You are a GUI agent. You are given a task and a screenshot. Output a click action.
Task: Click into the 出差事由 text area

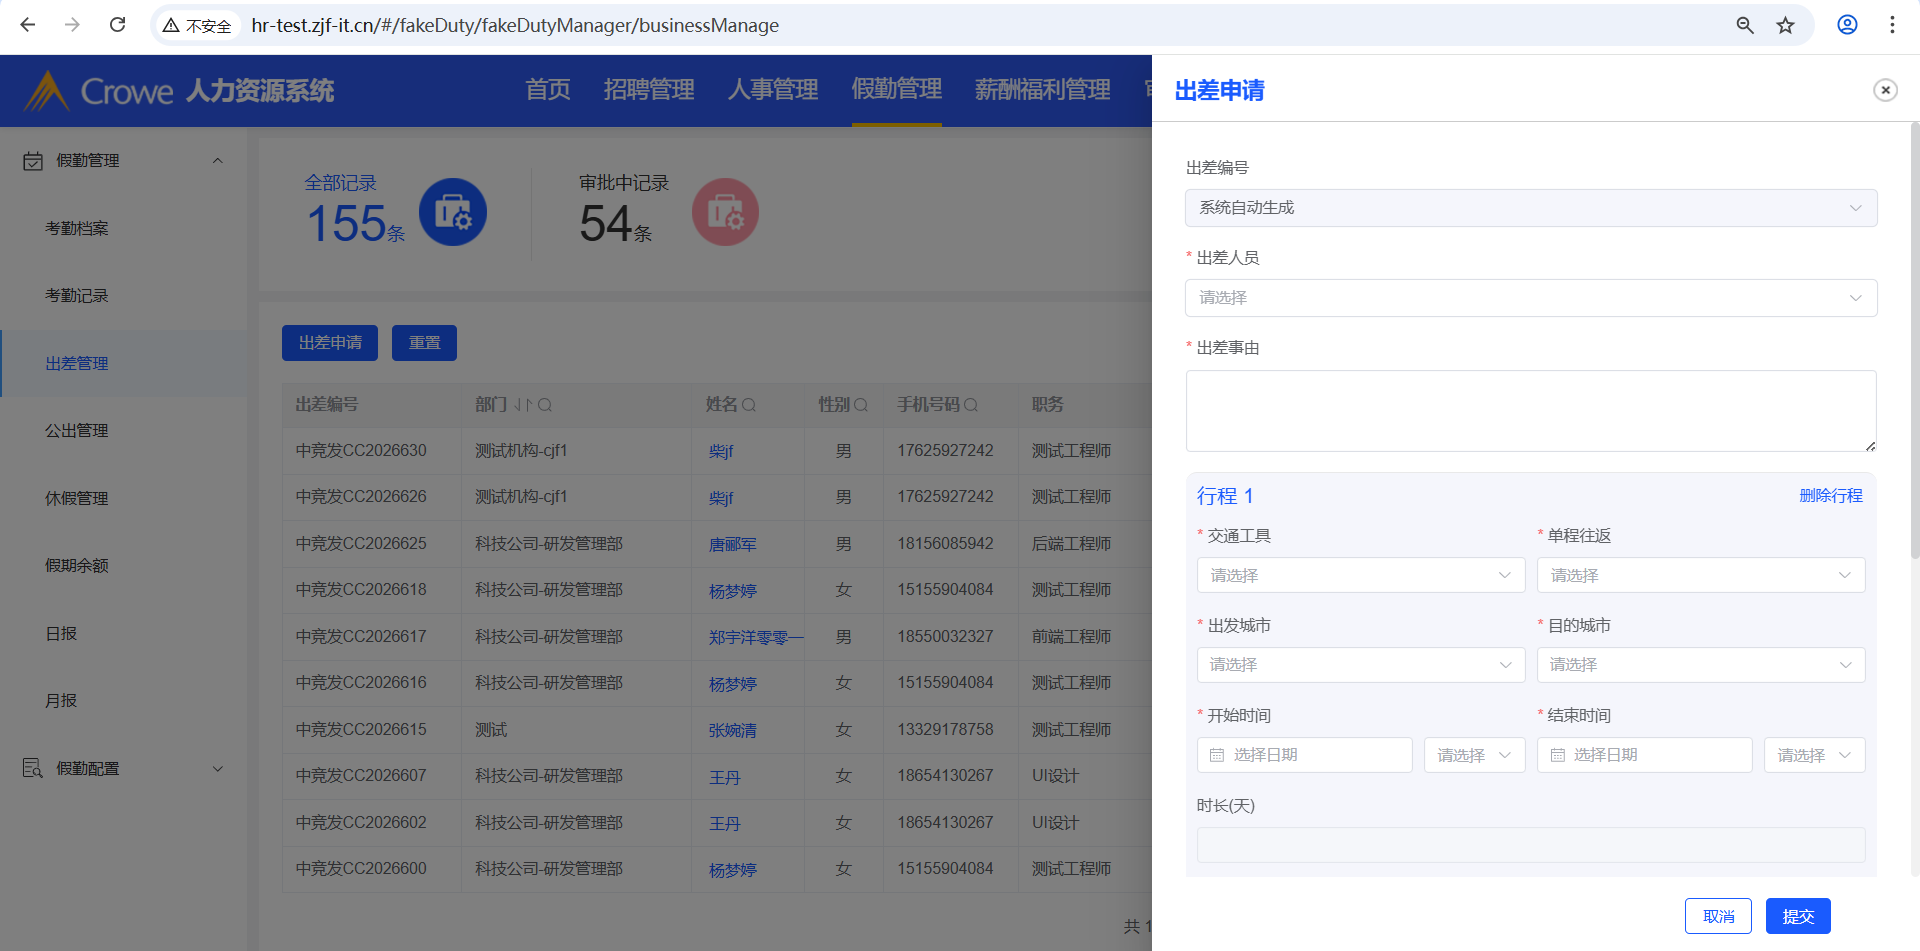click(x=1530, y=411)
